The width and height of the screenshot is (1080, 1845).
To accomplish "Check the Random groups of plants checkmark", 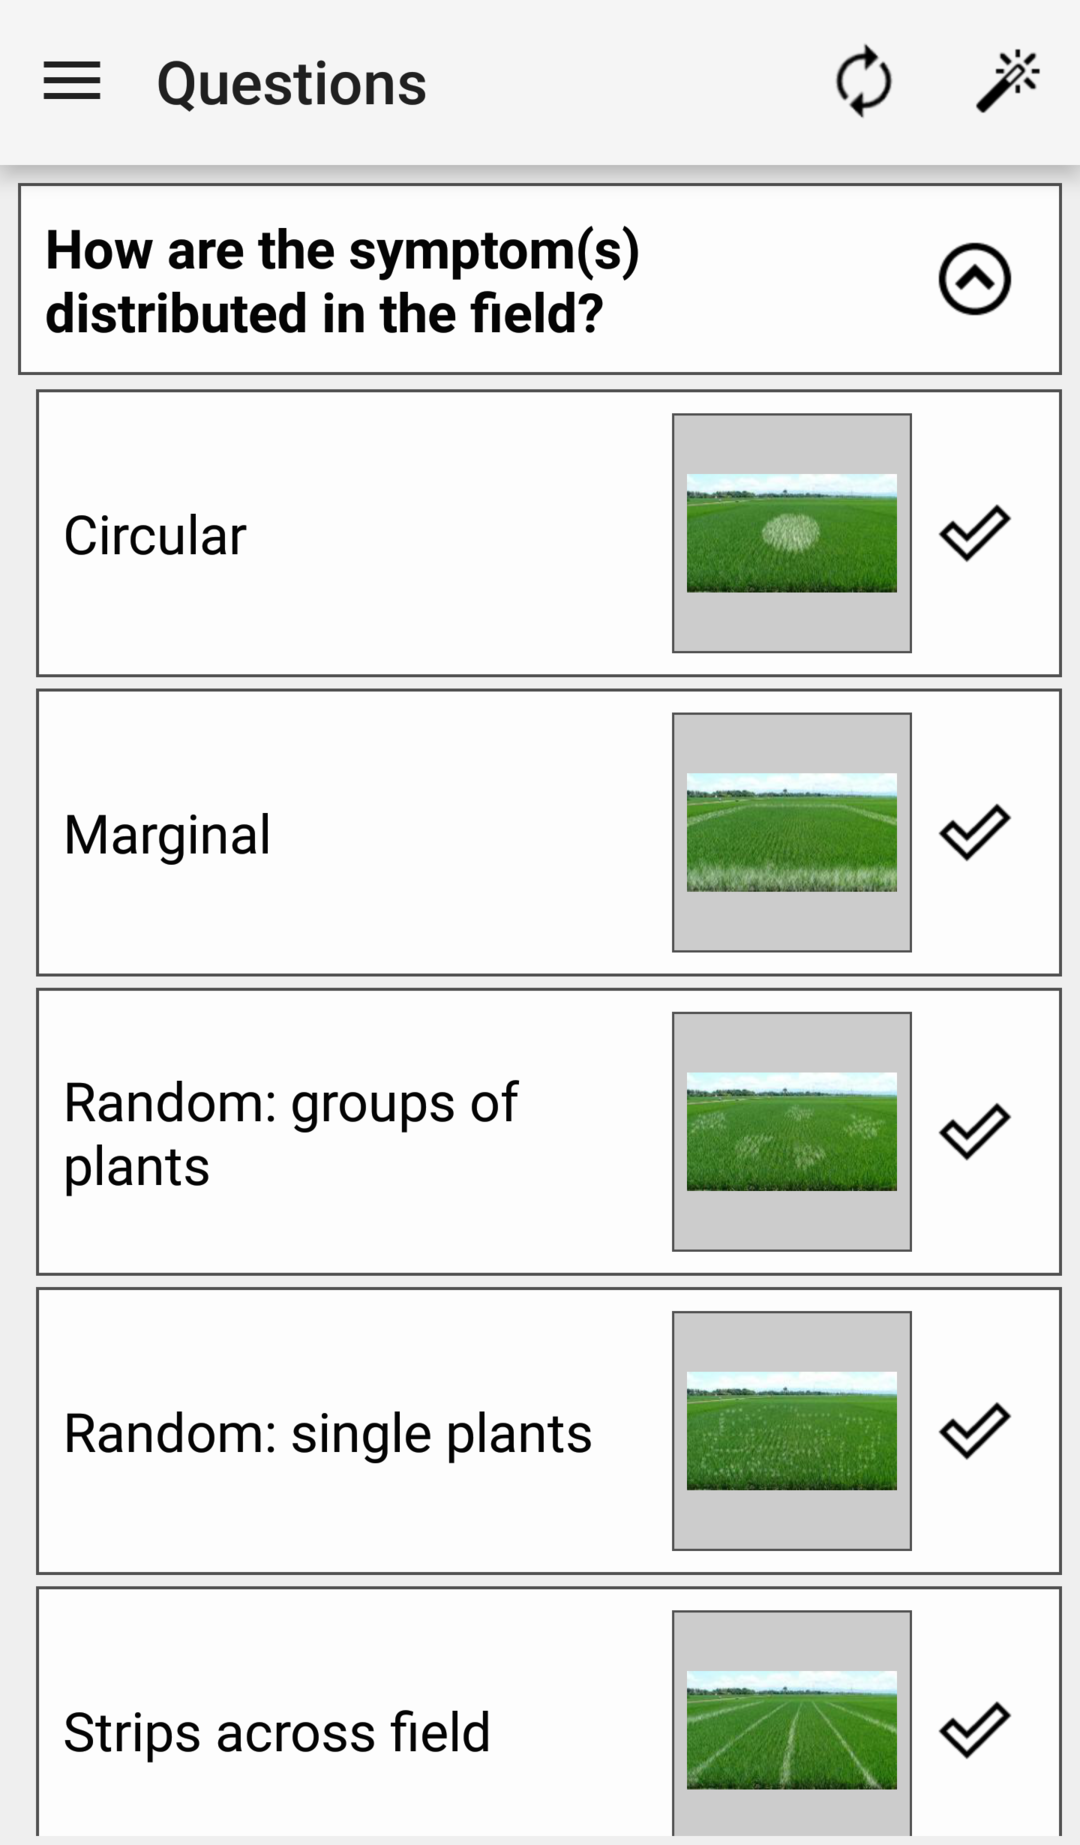I will [x=975, y=1131].
